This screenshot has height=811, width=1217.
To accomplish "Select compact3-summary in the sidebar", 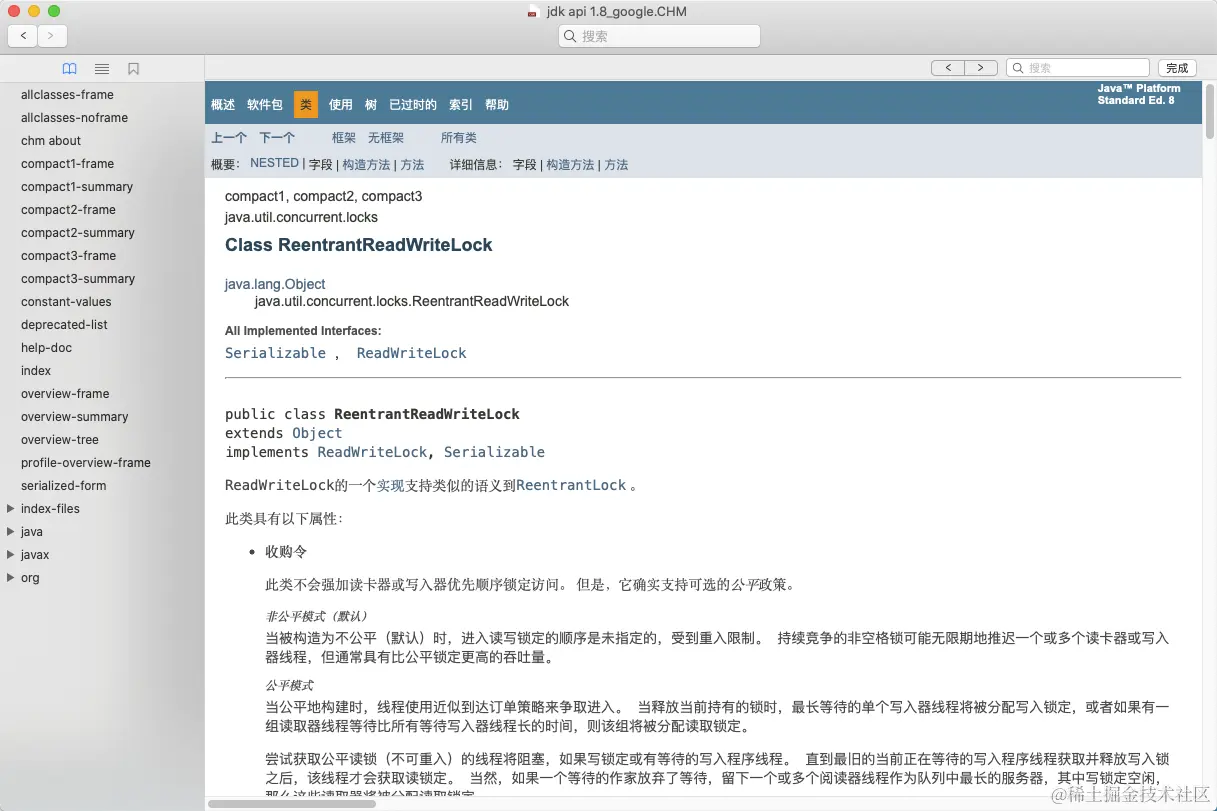I will click(78, 279).
